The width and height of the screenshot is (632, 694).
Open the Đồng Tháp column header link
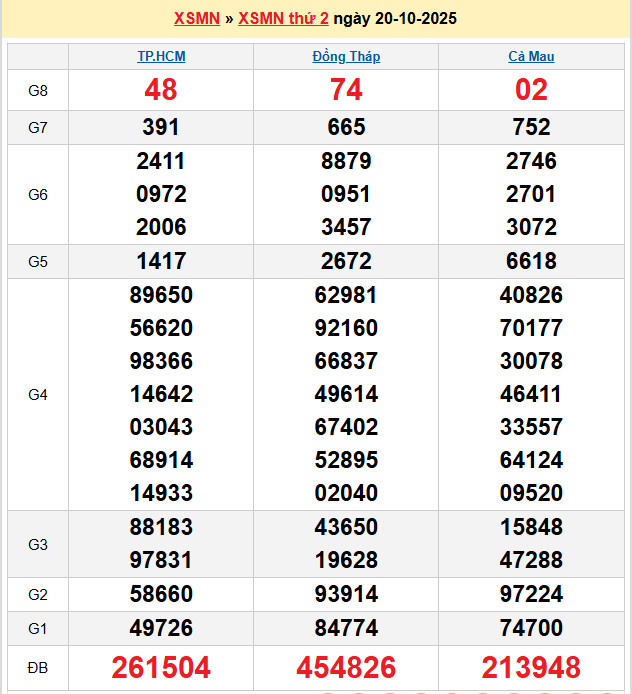tap(346, 57)
